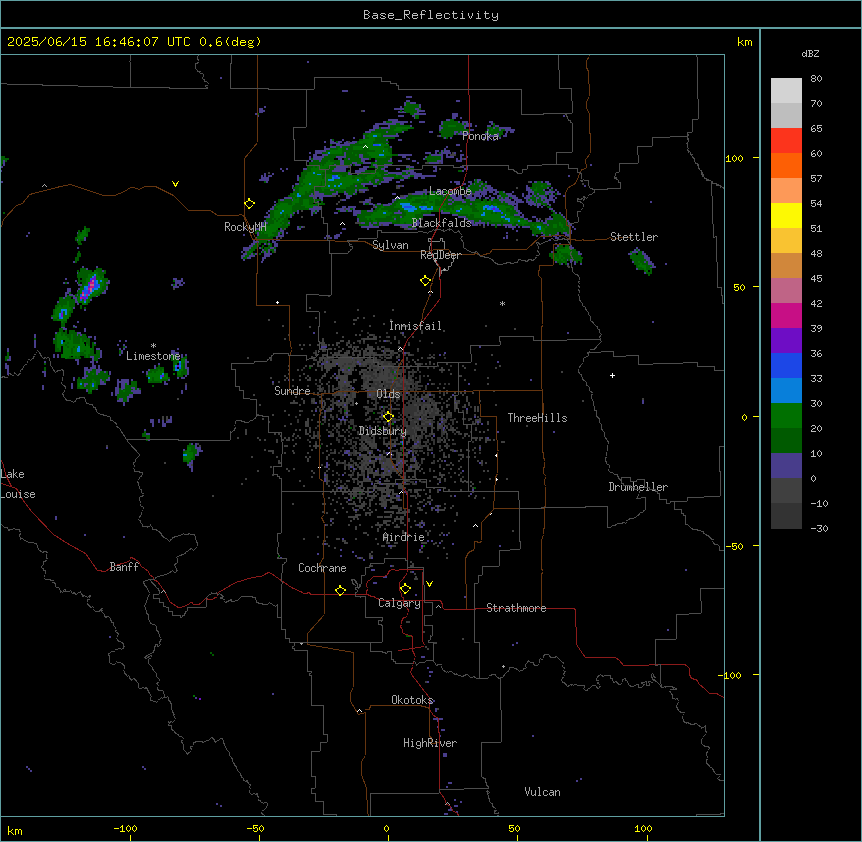Select the Drumheller label

638,487
